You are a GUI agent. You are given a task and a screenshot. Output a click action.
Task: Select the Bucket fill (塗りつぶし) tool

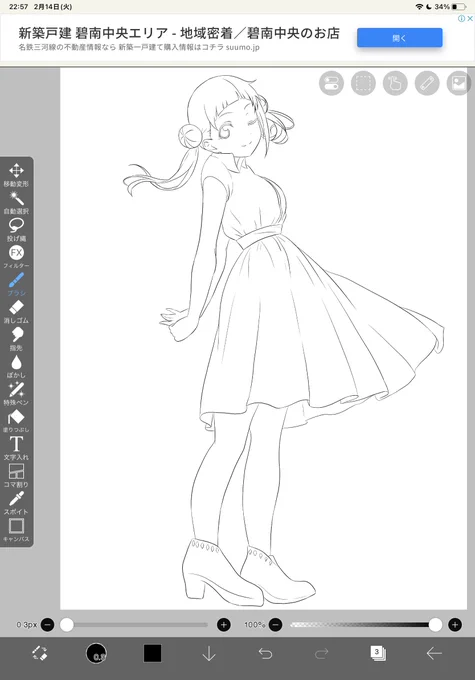pyautogui.click(x=16, y=421)
